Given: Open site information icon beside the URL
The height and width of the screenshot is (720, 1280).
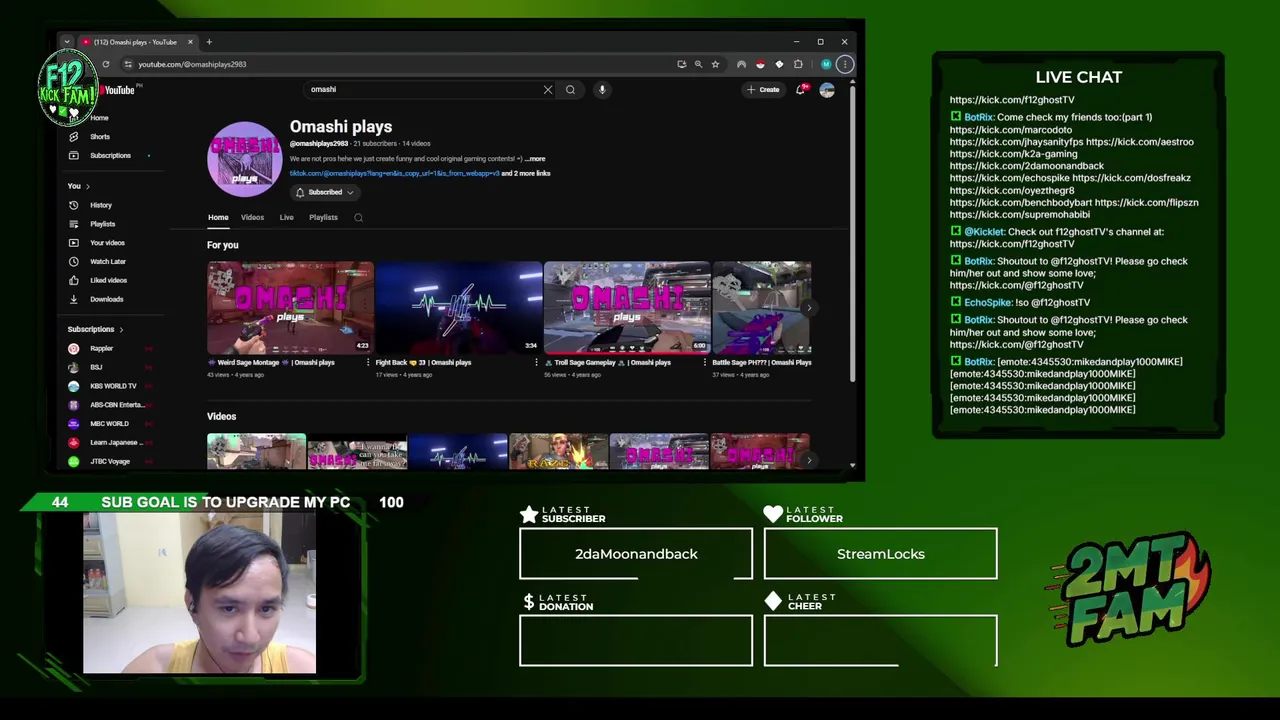Looking at the screenshot, I should pos(127,64).
